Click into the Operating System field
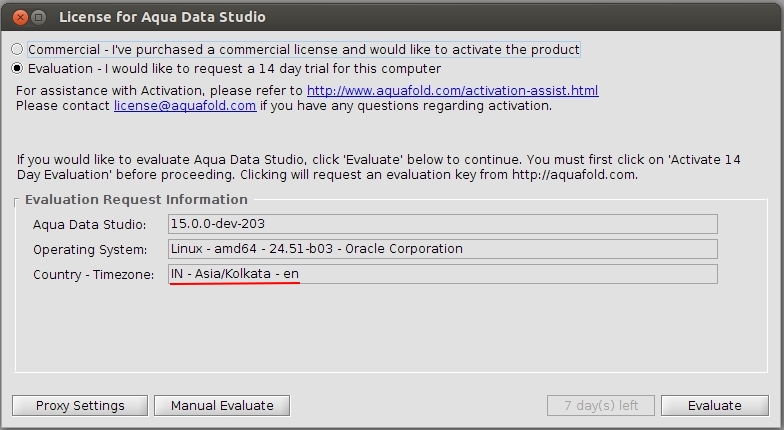 [x=442, y=249]
